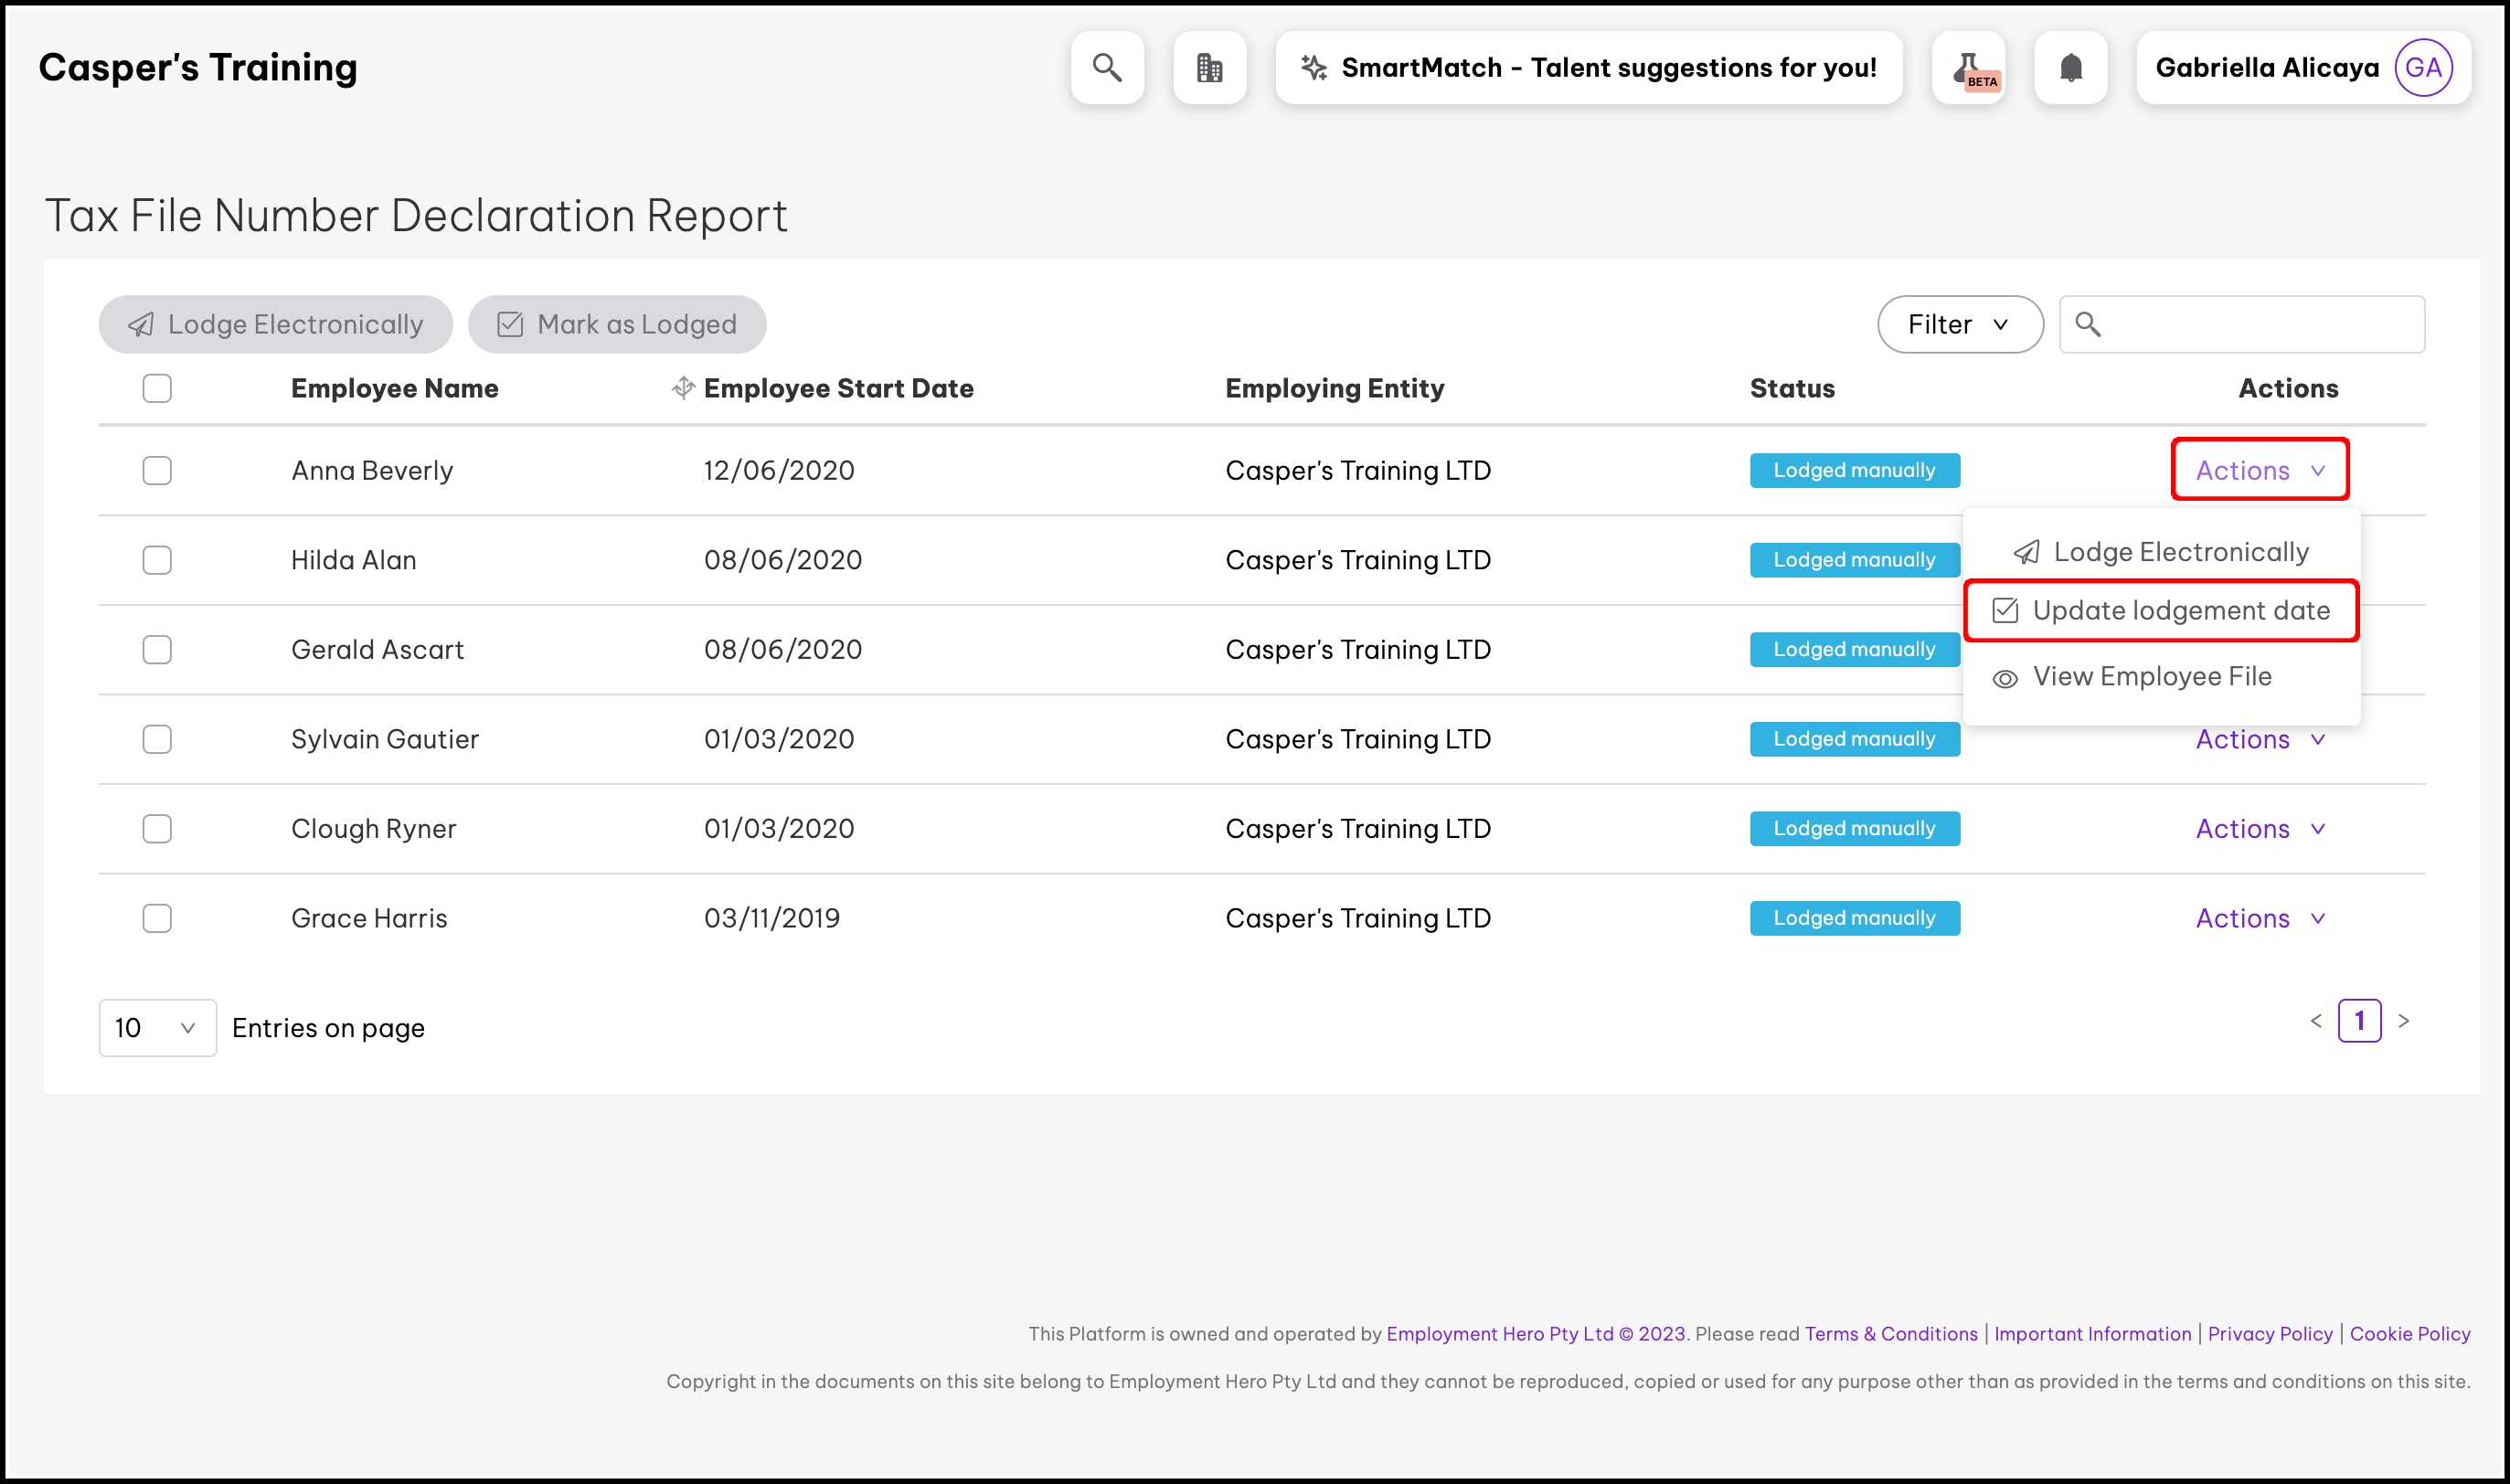Open the Important Information link

[x=2093, y=1334]
